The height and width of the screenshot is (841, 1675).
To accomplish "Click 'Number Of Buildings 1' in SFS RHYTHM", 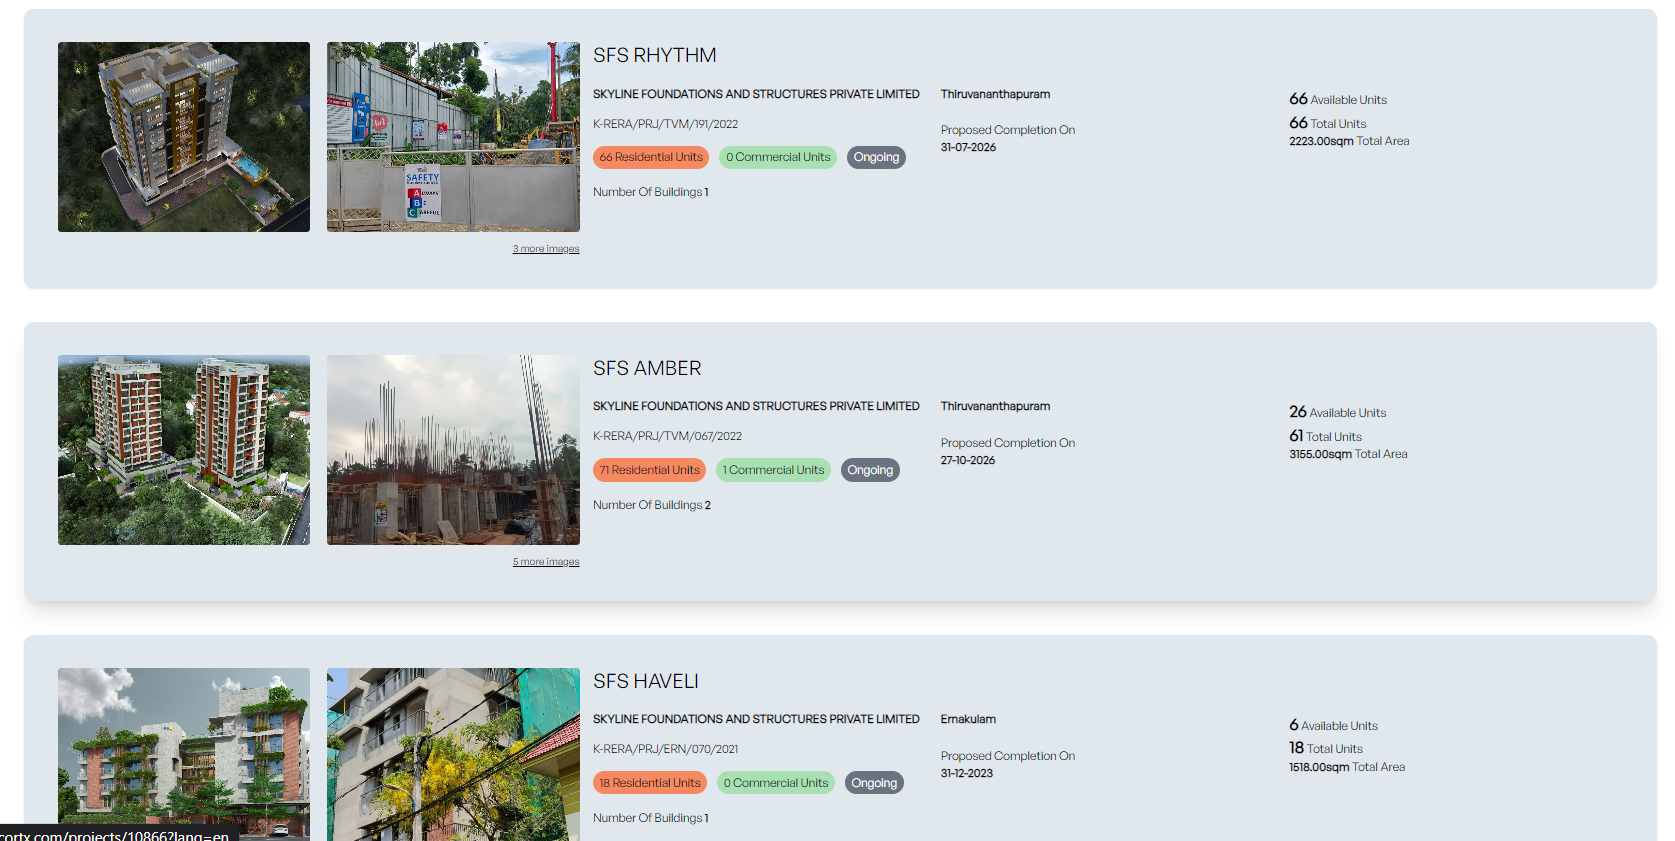I will (651, 192).
